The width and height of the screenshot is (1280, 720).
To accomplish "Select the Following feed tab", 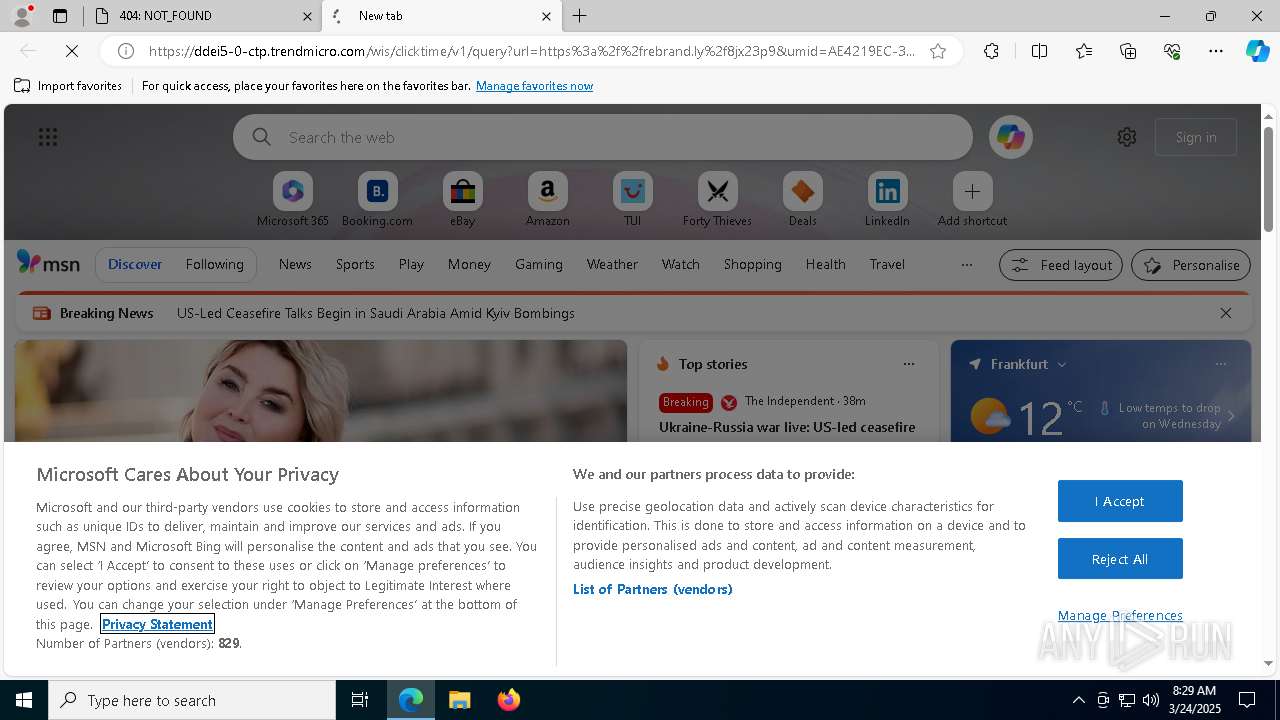I will (214, 264).
